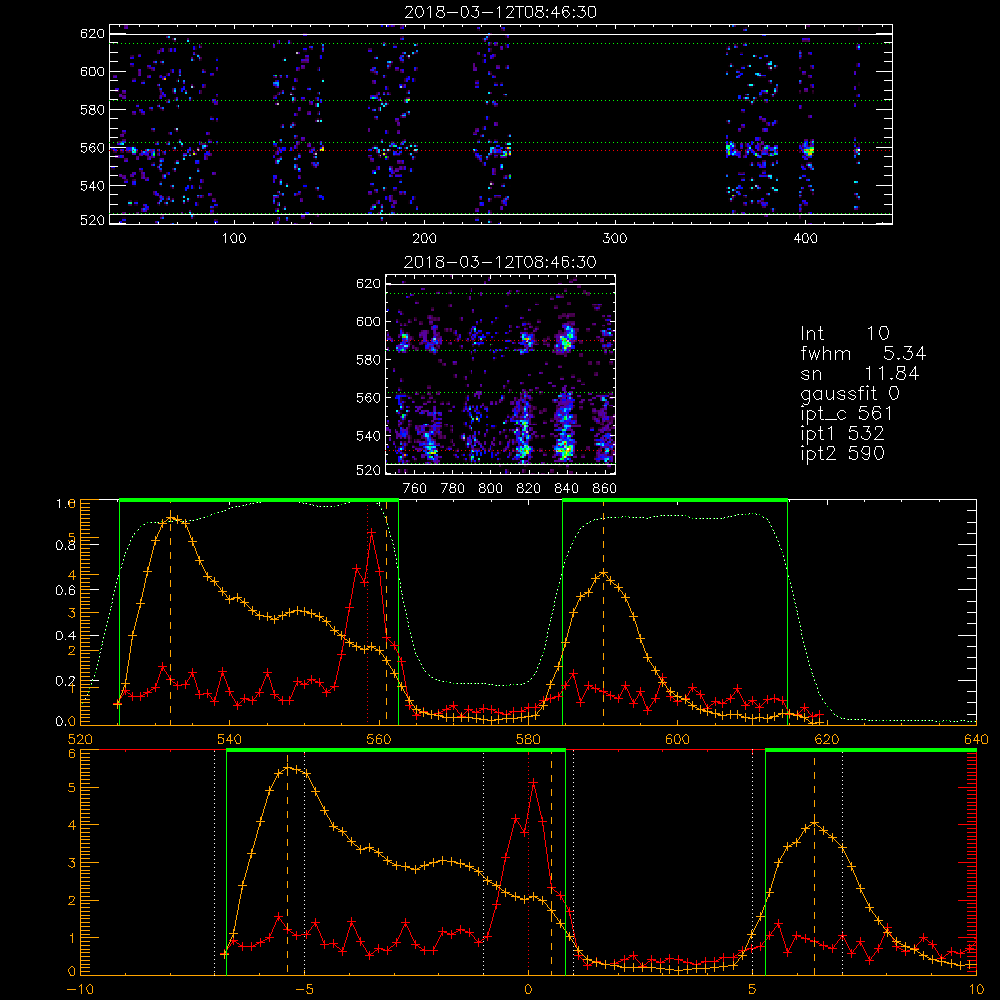1000x1000 pixels.
Task: Click x-axis label 400 on top image
Action: click(x=805, y=239)
